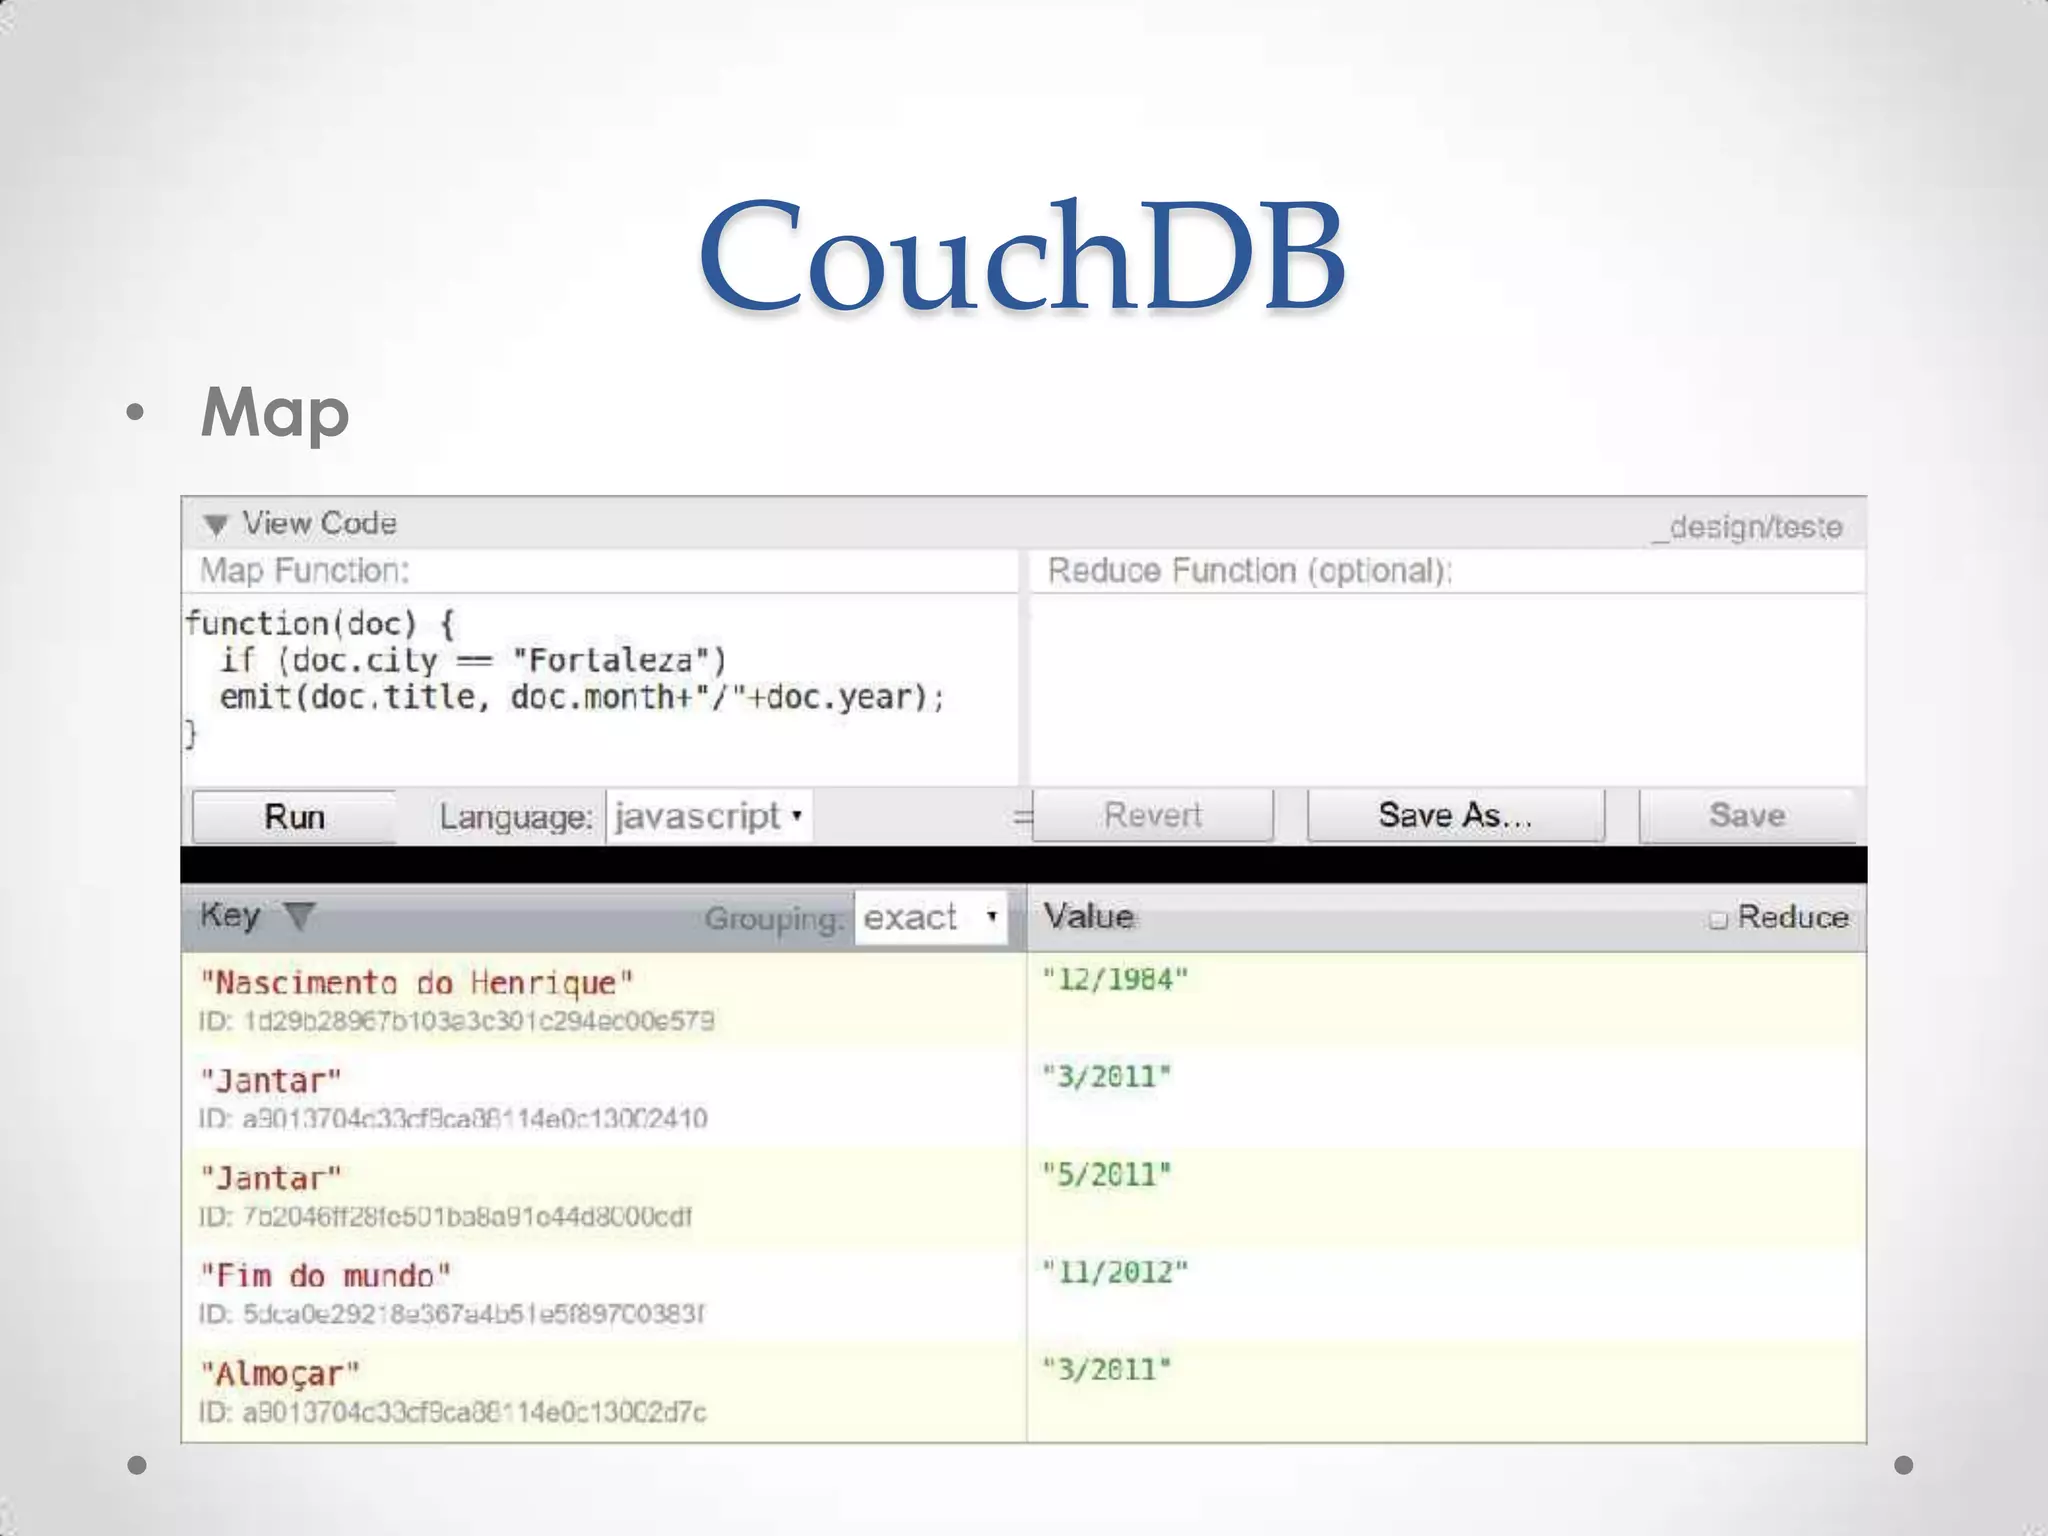Click the Run button
The width and height of the screenshot is (2048, 1536).
(x=294, y=817)
